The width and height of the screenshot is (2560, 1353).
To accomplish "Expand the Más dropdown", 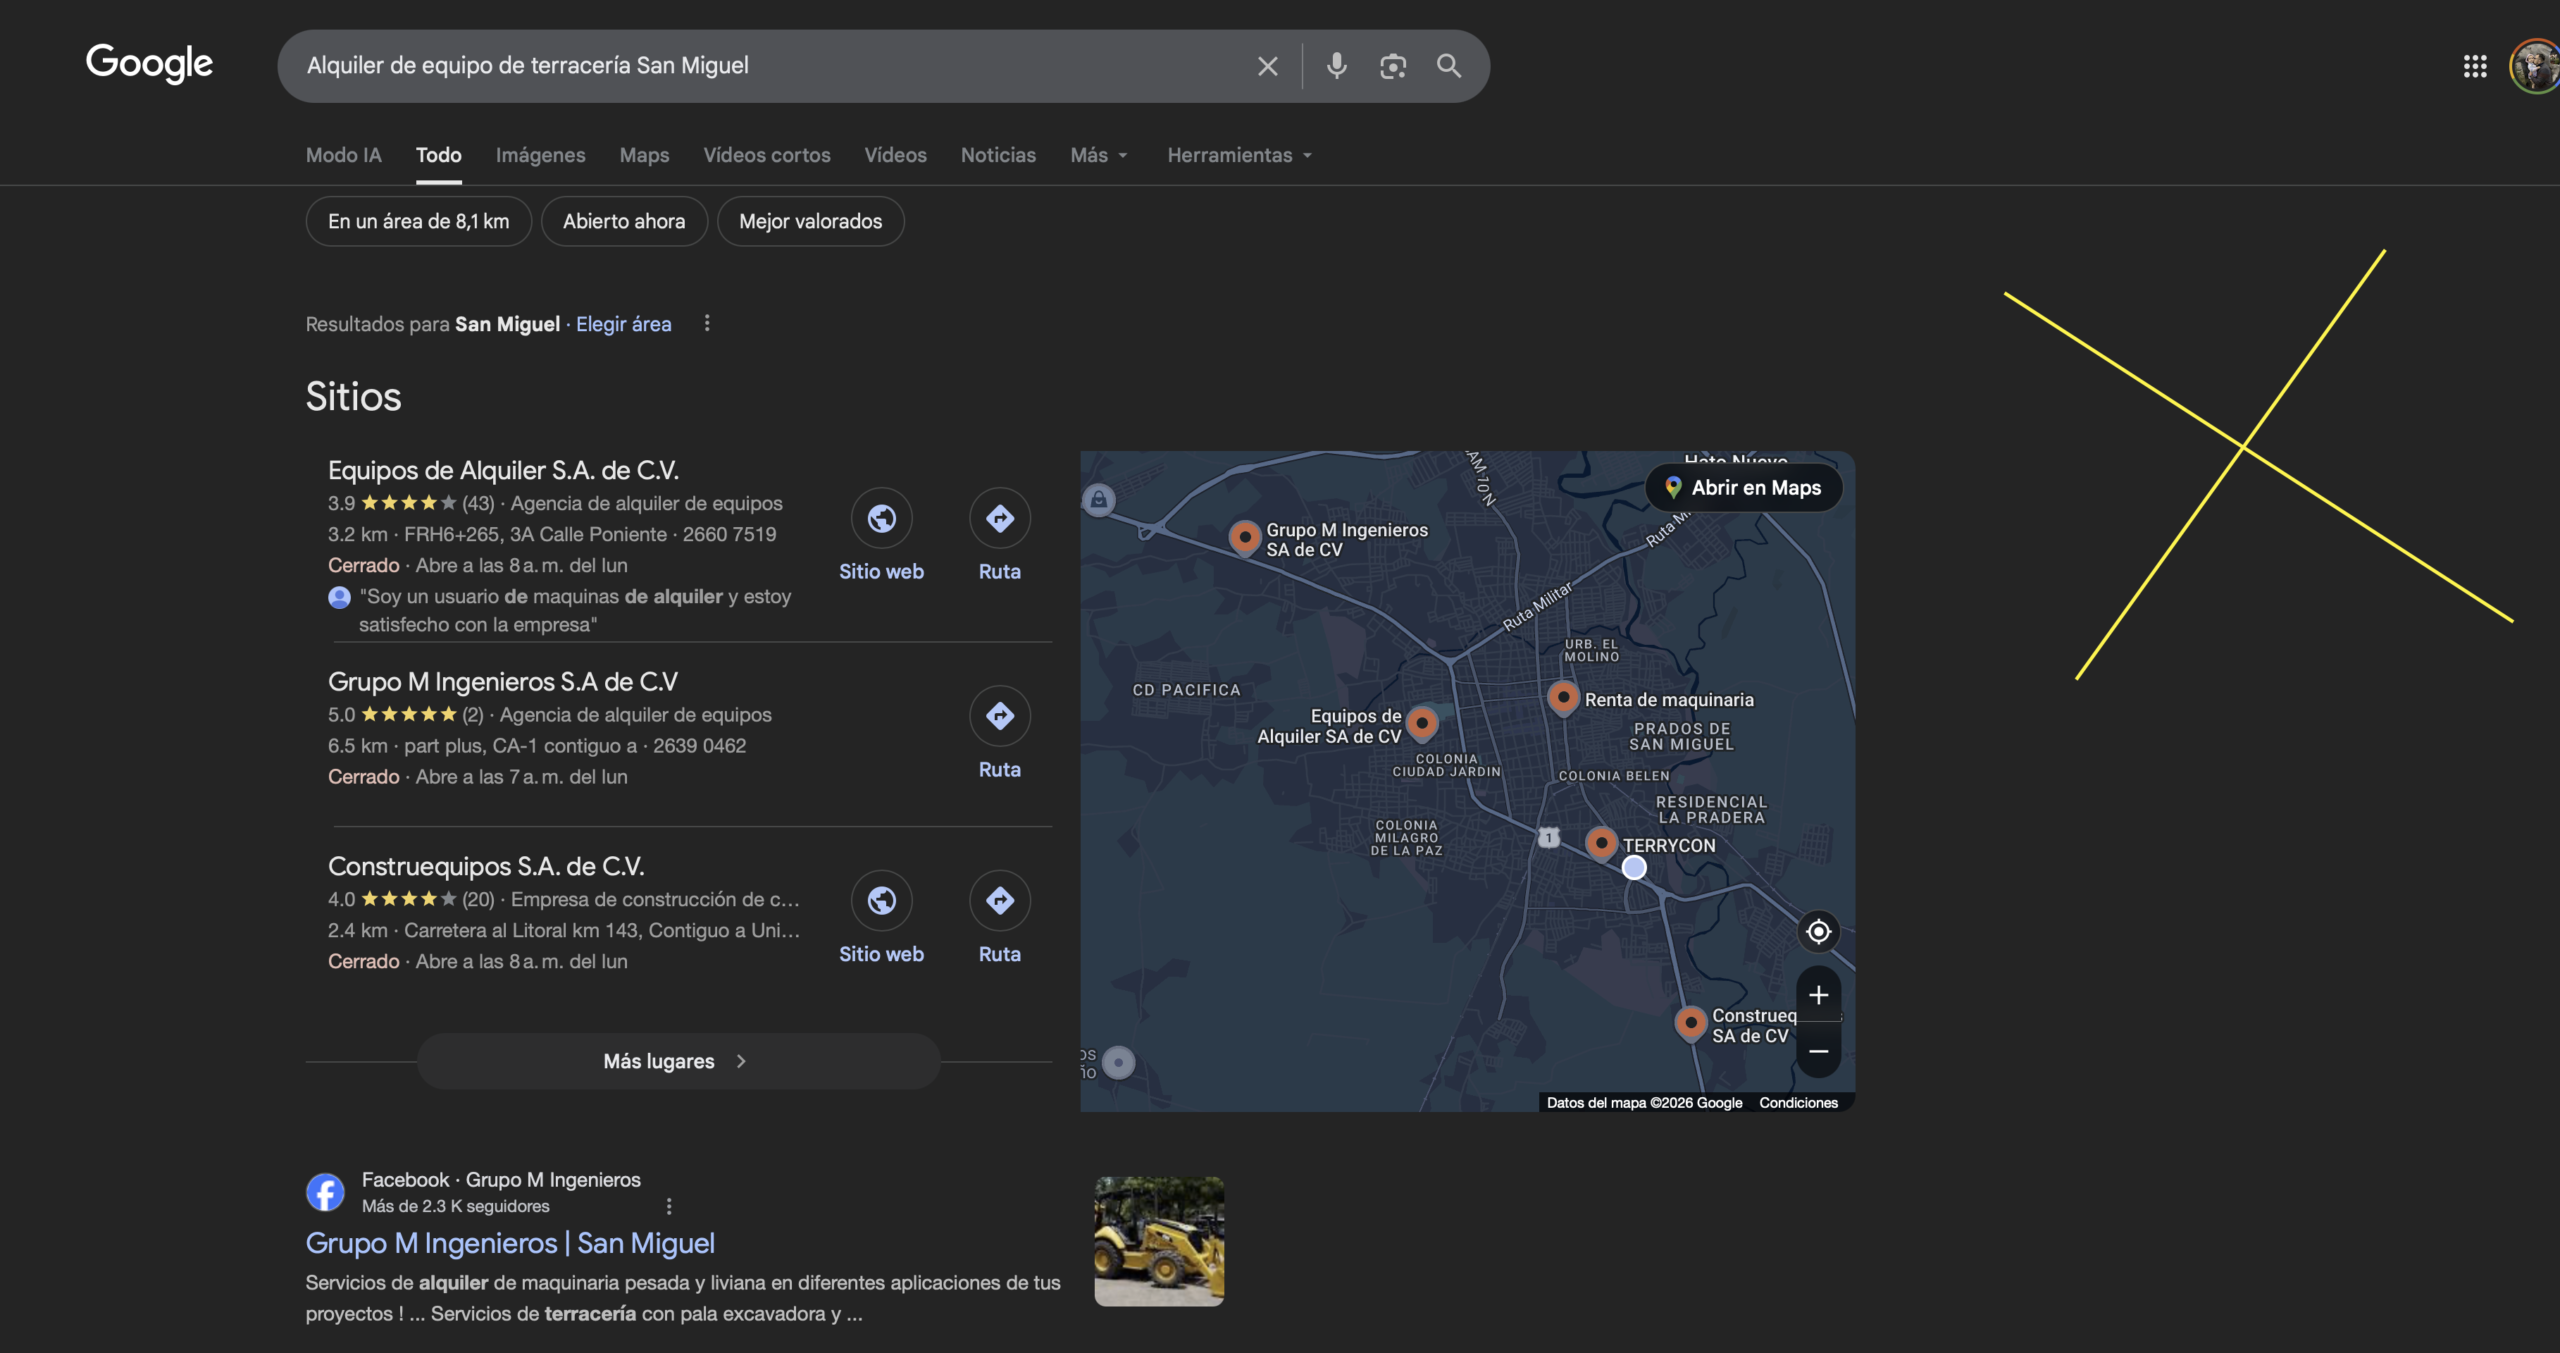I will 1099,155.
